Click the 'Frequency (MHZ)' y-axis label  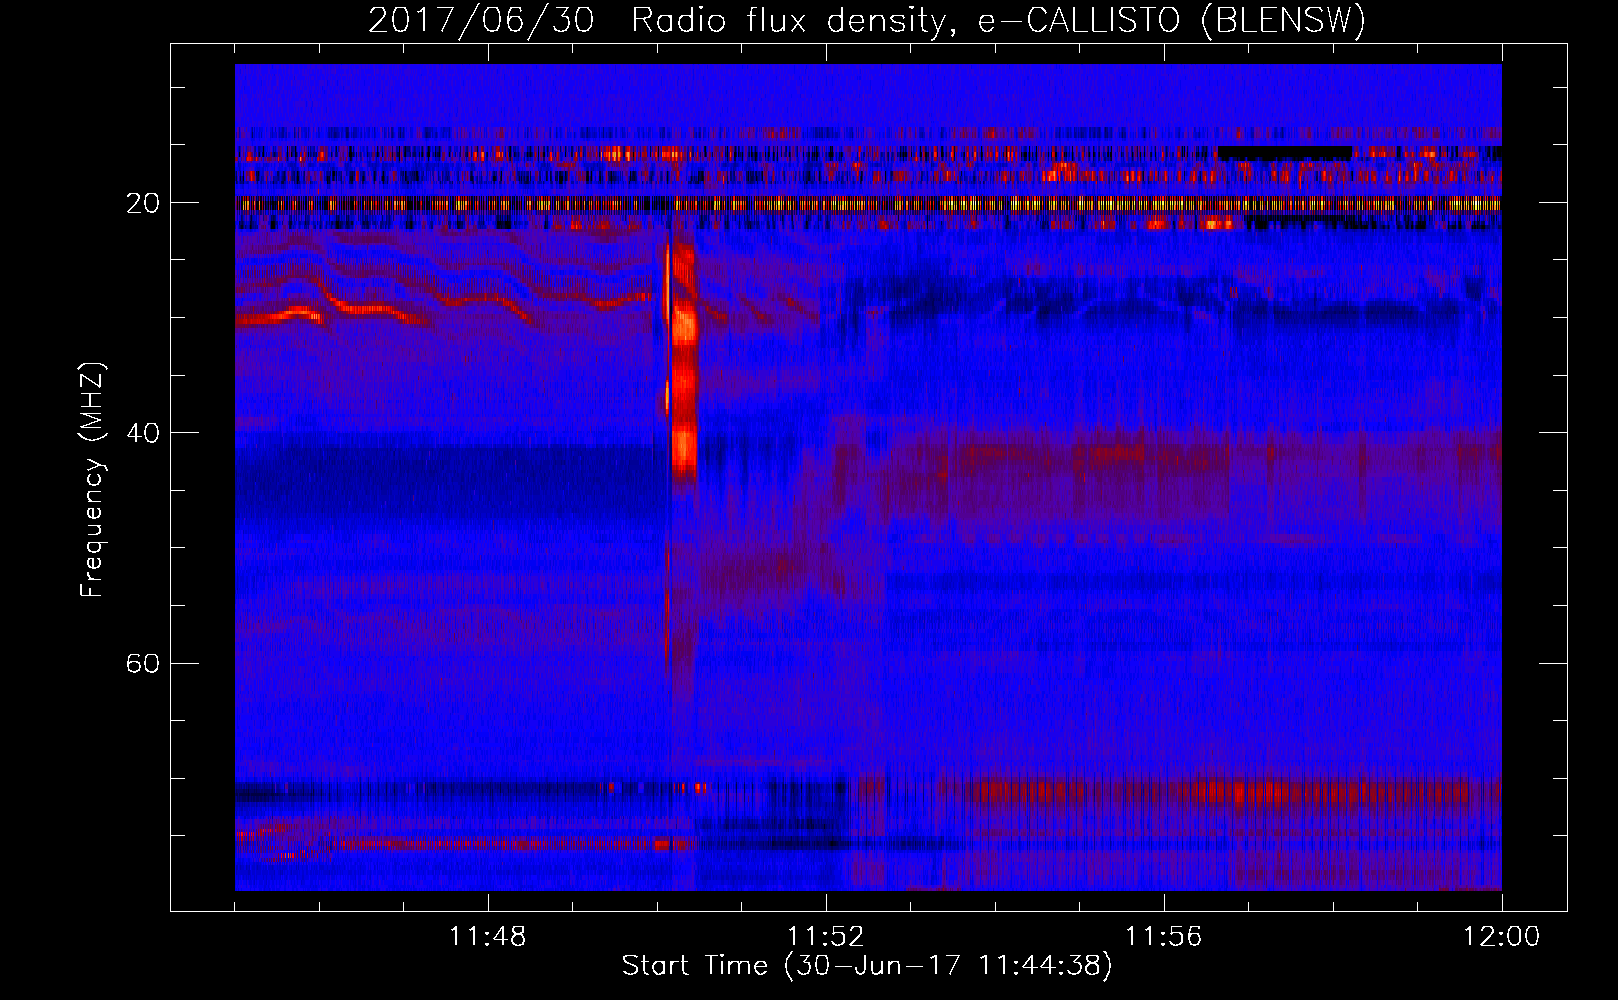click(x=92, y=480)
